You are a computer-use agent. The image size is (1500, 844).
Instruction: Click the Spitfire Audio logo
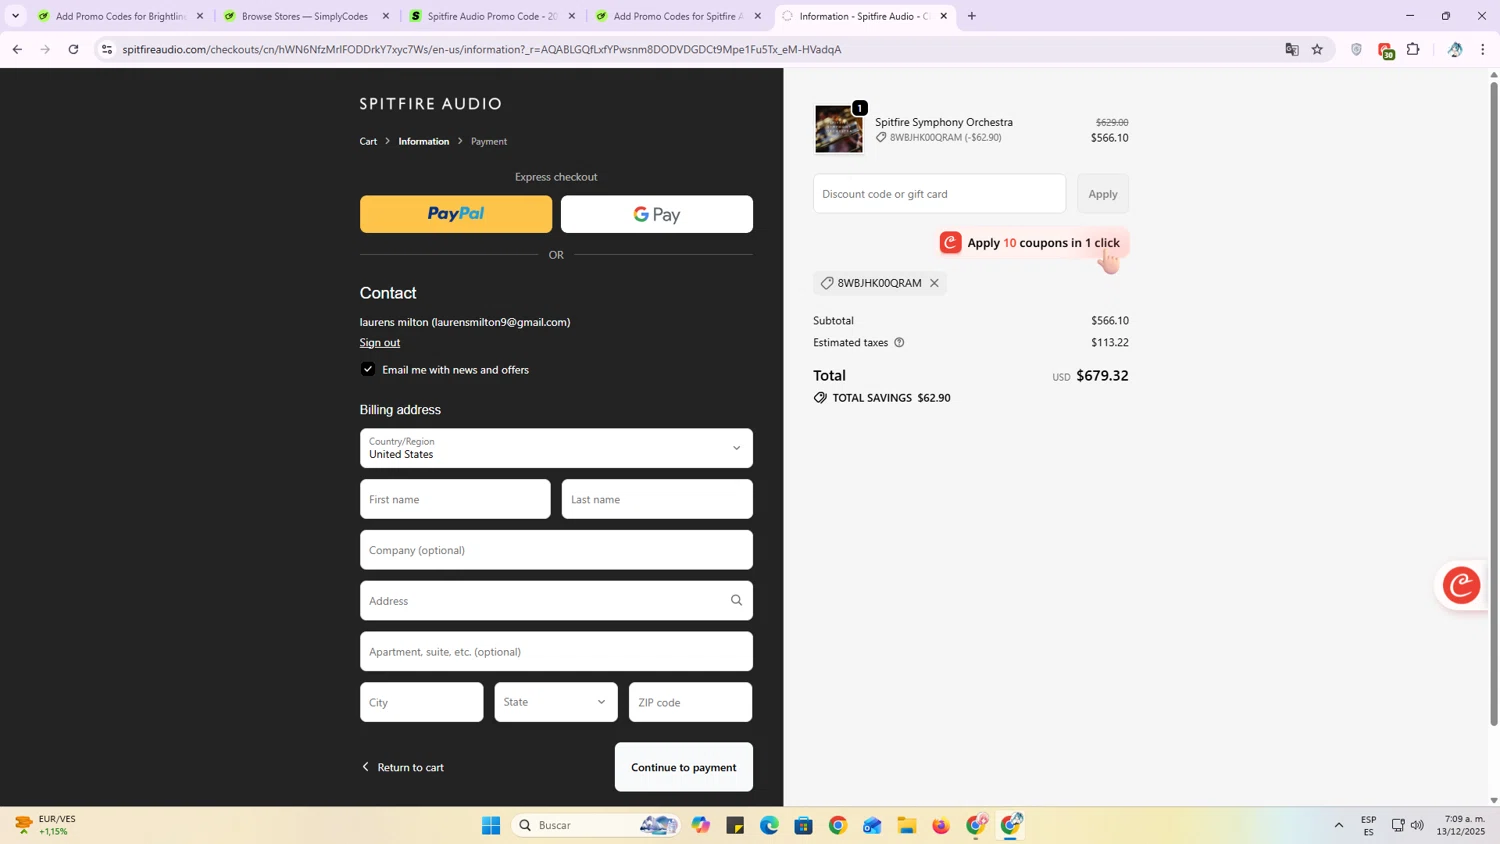pos(431,104)
